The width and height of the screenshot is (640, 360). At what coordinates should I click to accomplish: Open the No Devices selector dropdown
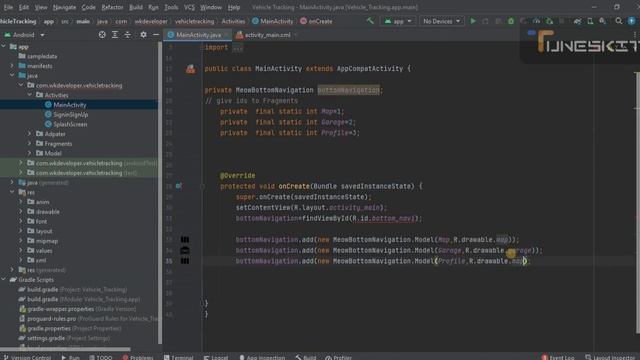pyautogui.click(x=441, y=21)
